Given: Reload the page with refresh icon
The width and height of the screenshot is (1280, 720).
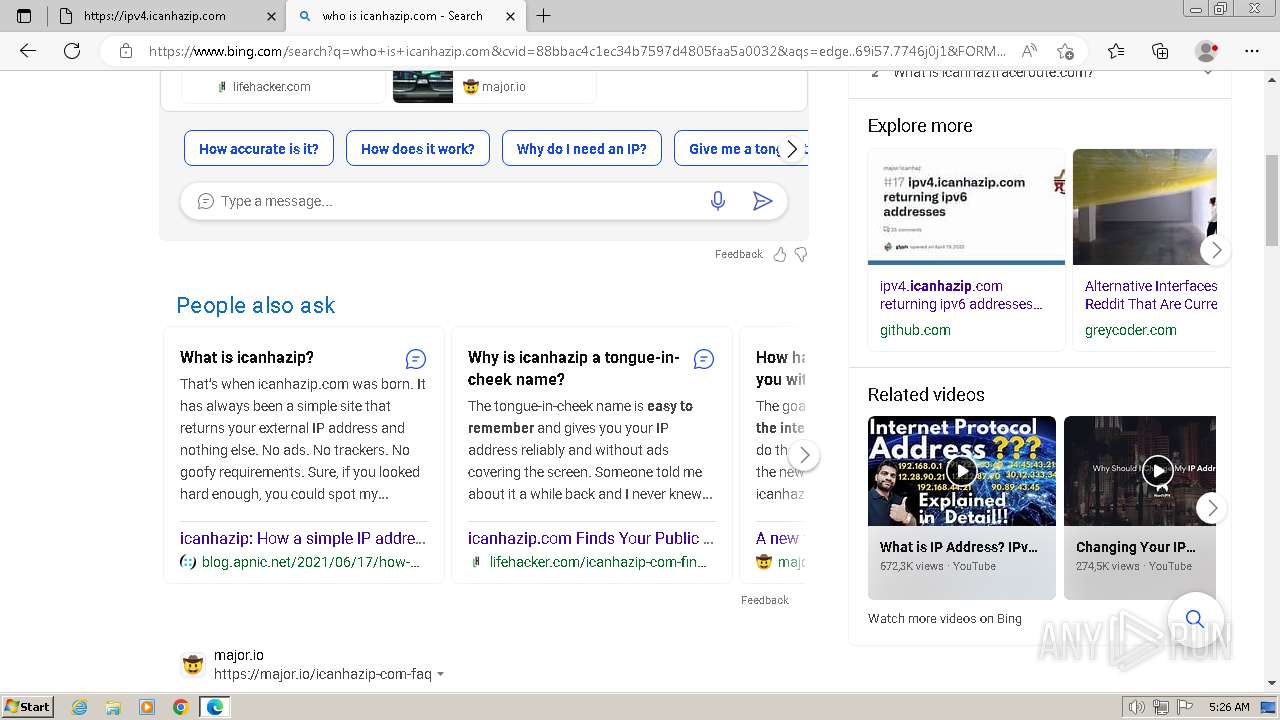Looking at the screenshot, I should coord(72,51).
